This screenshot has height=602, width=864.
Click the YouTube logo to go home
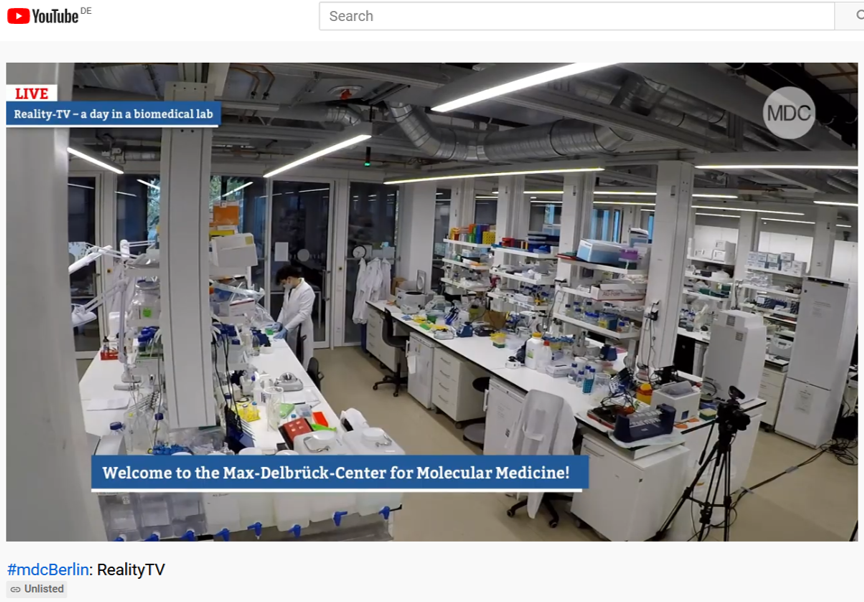click(42, 16)
